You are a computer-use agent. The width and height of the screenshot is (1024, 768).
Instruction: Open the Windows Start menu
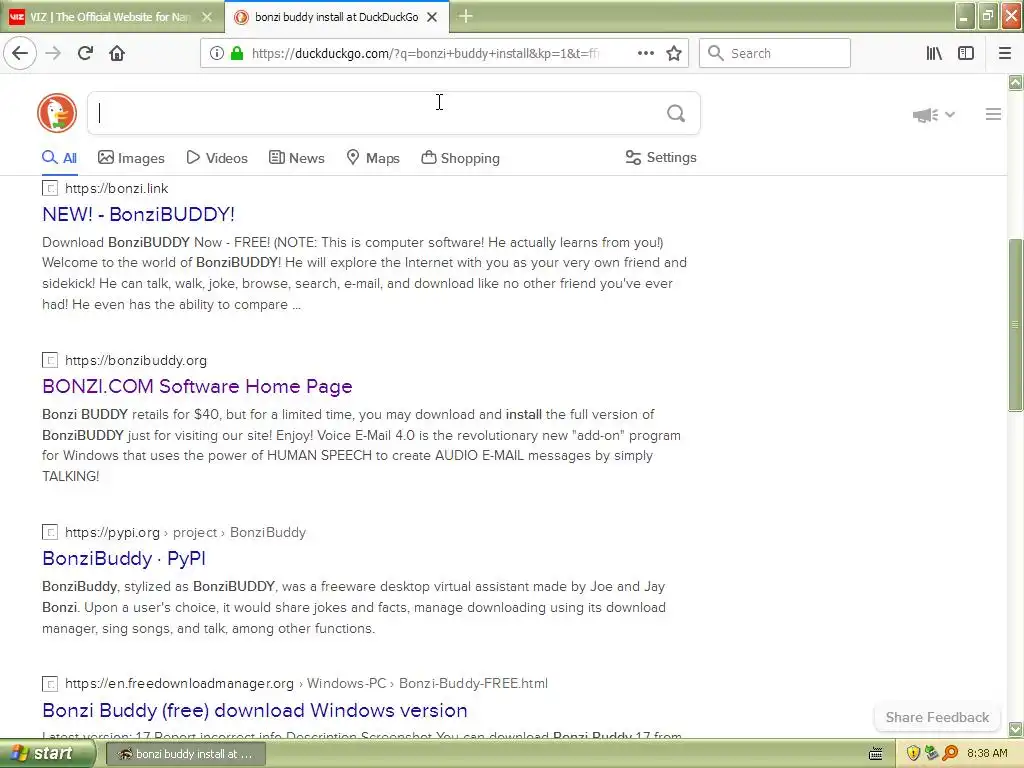tap(46, 754)
